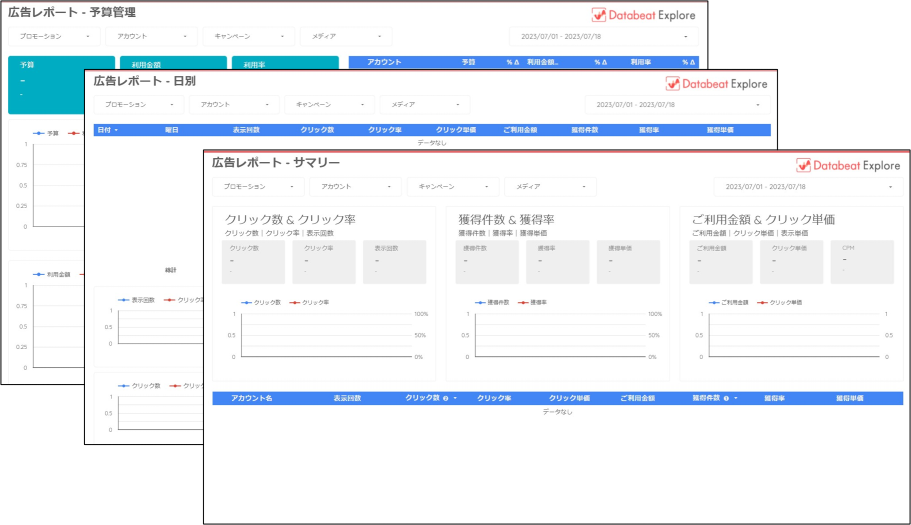
Task: Click date range field in 予算管理 report
Action: coord(602,36)
